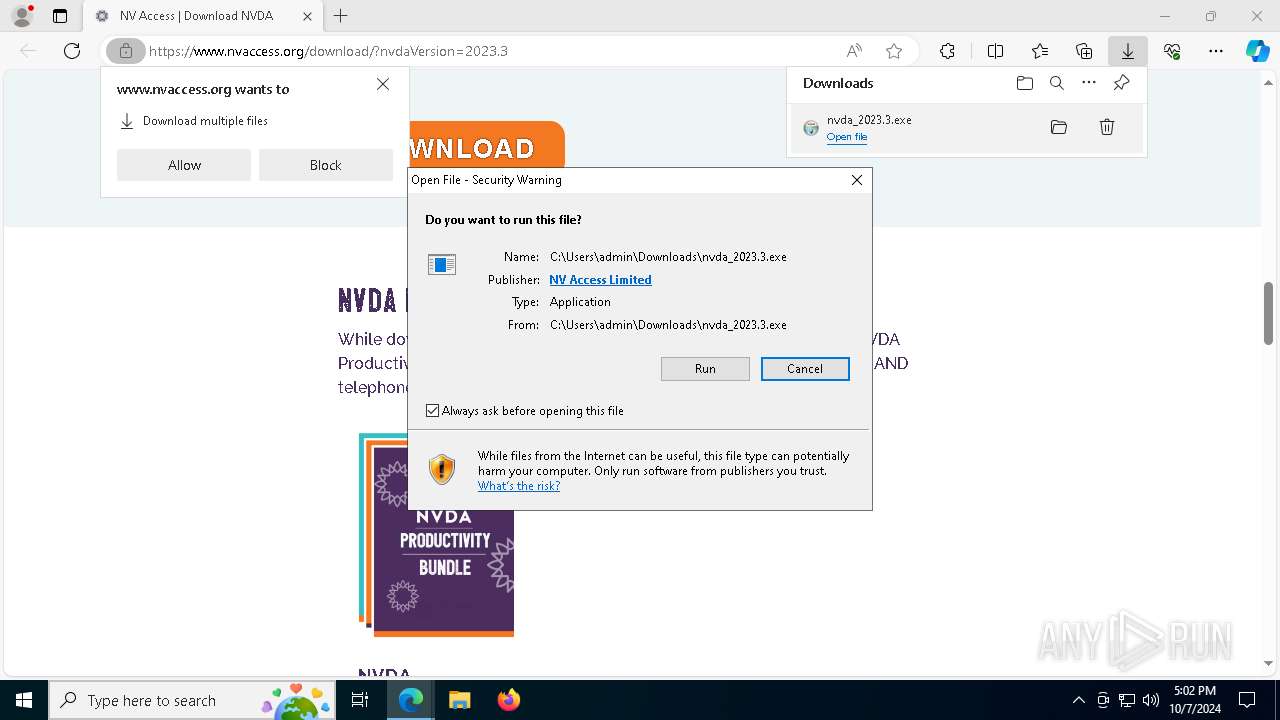The width and height of the screenshot is (1280, 720).
Task: Open Edge Settings and more menu
Action: tap(1216, 51)
